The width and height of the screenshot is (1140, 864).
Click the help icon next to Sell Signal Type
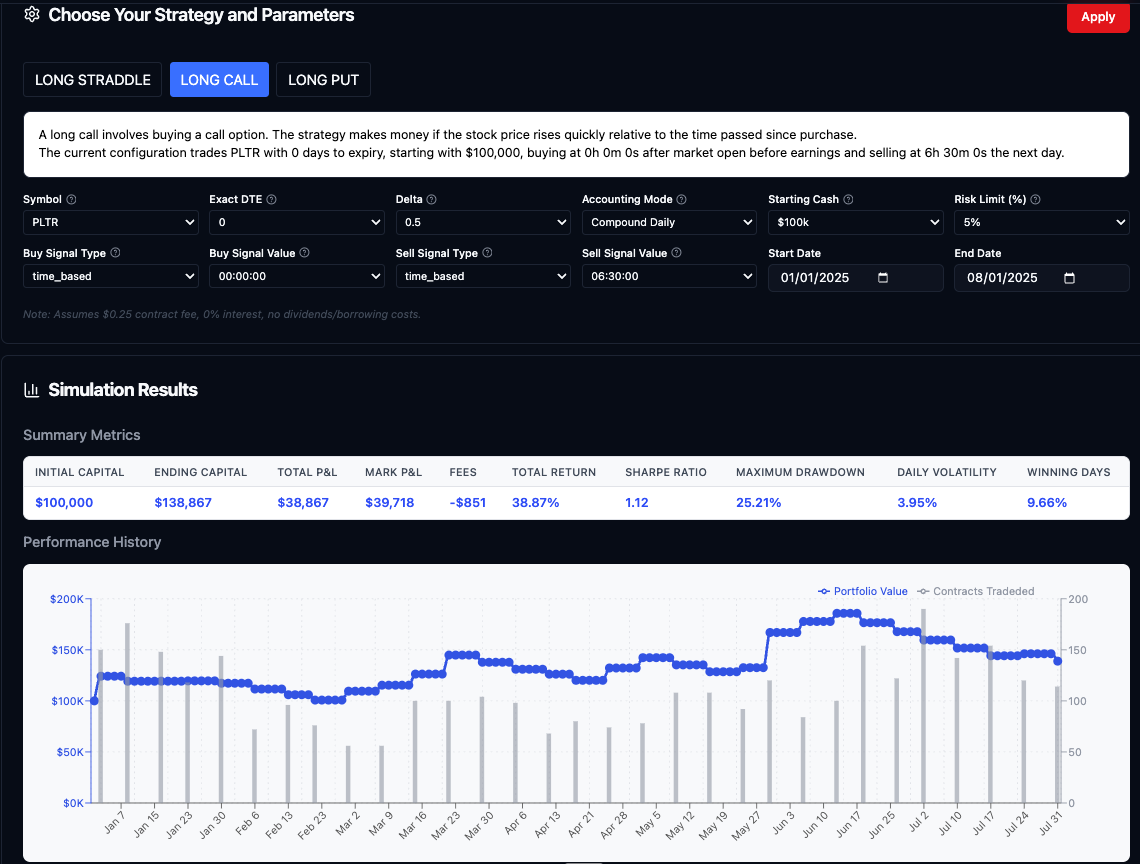click(485, 253)
